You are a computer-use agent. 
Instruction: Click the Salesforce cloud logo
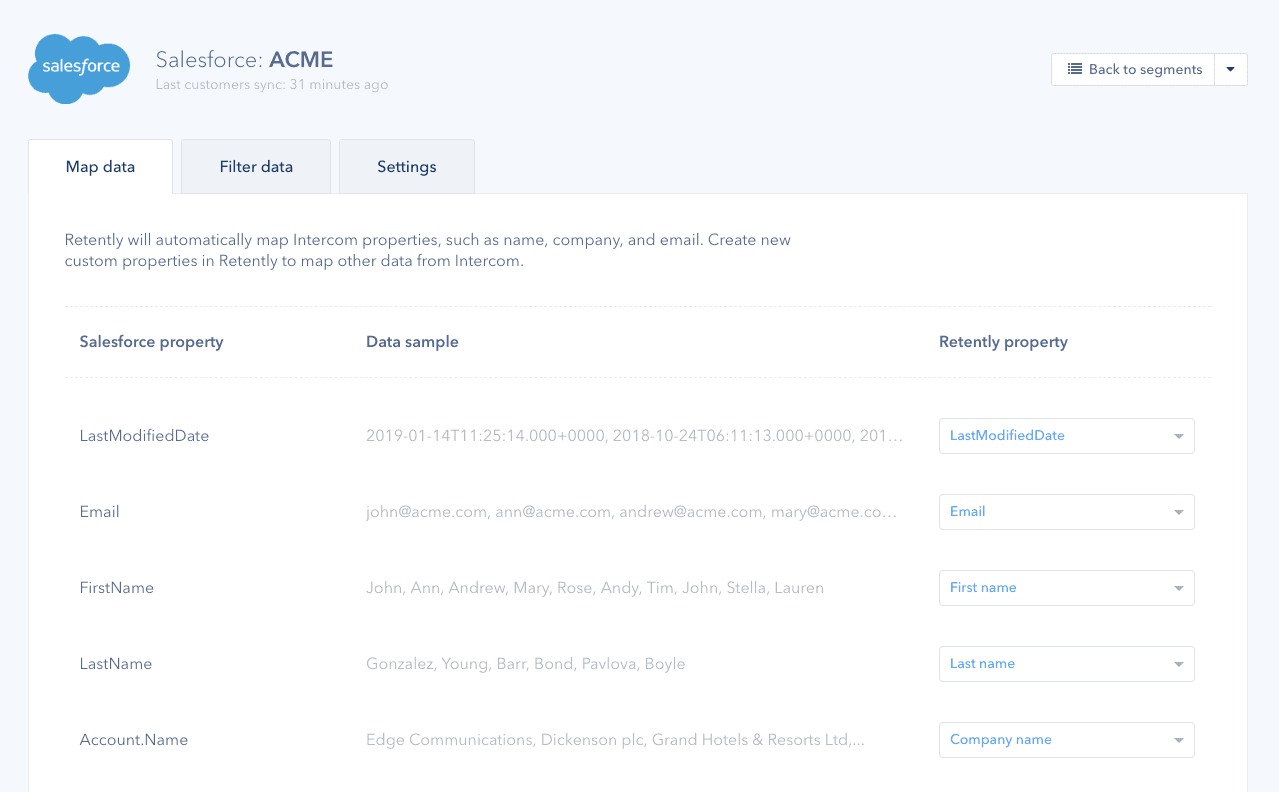pyautogui.click(x=79, y=69)
